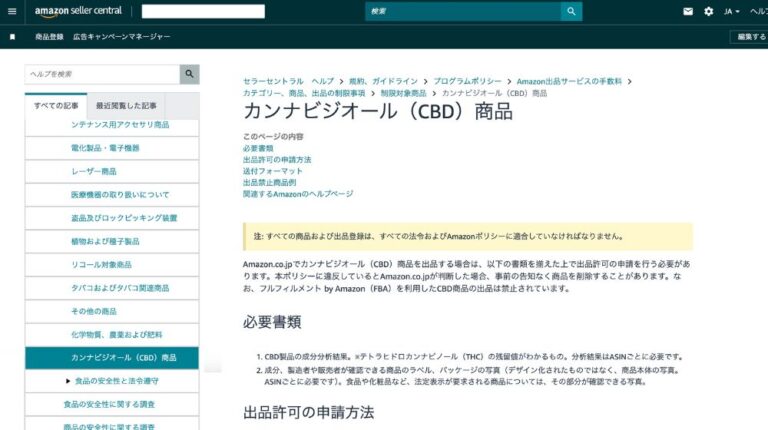Image resolution: width=768 pixels, height=430 pixels.
Task: Click the カンナビジオール（CBD）商品 page heading
Action: [x=378, y=112]
